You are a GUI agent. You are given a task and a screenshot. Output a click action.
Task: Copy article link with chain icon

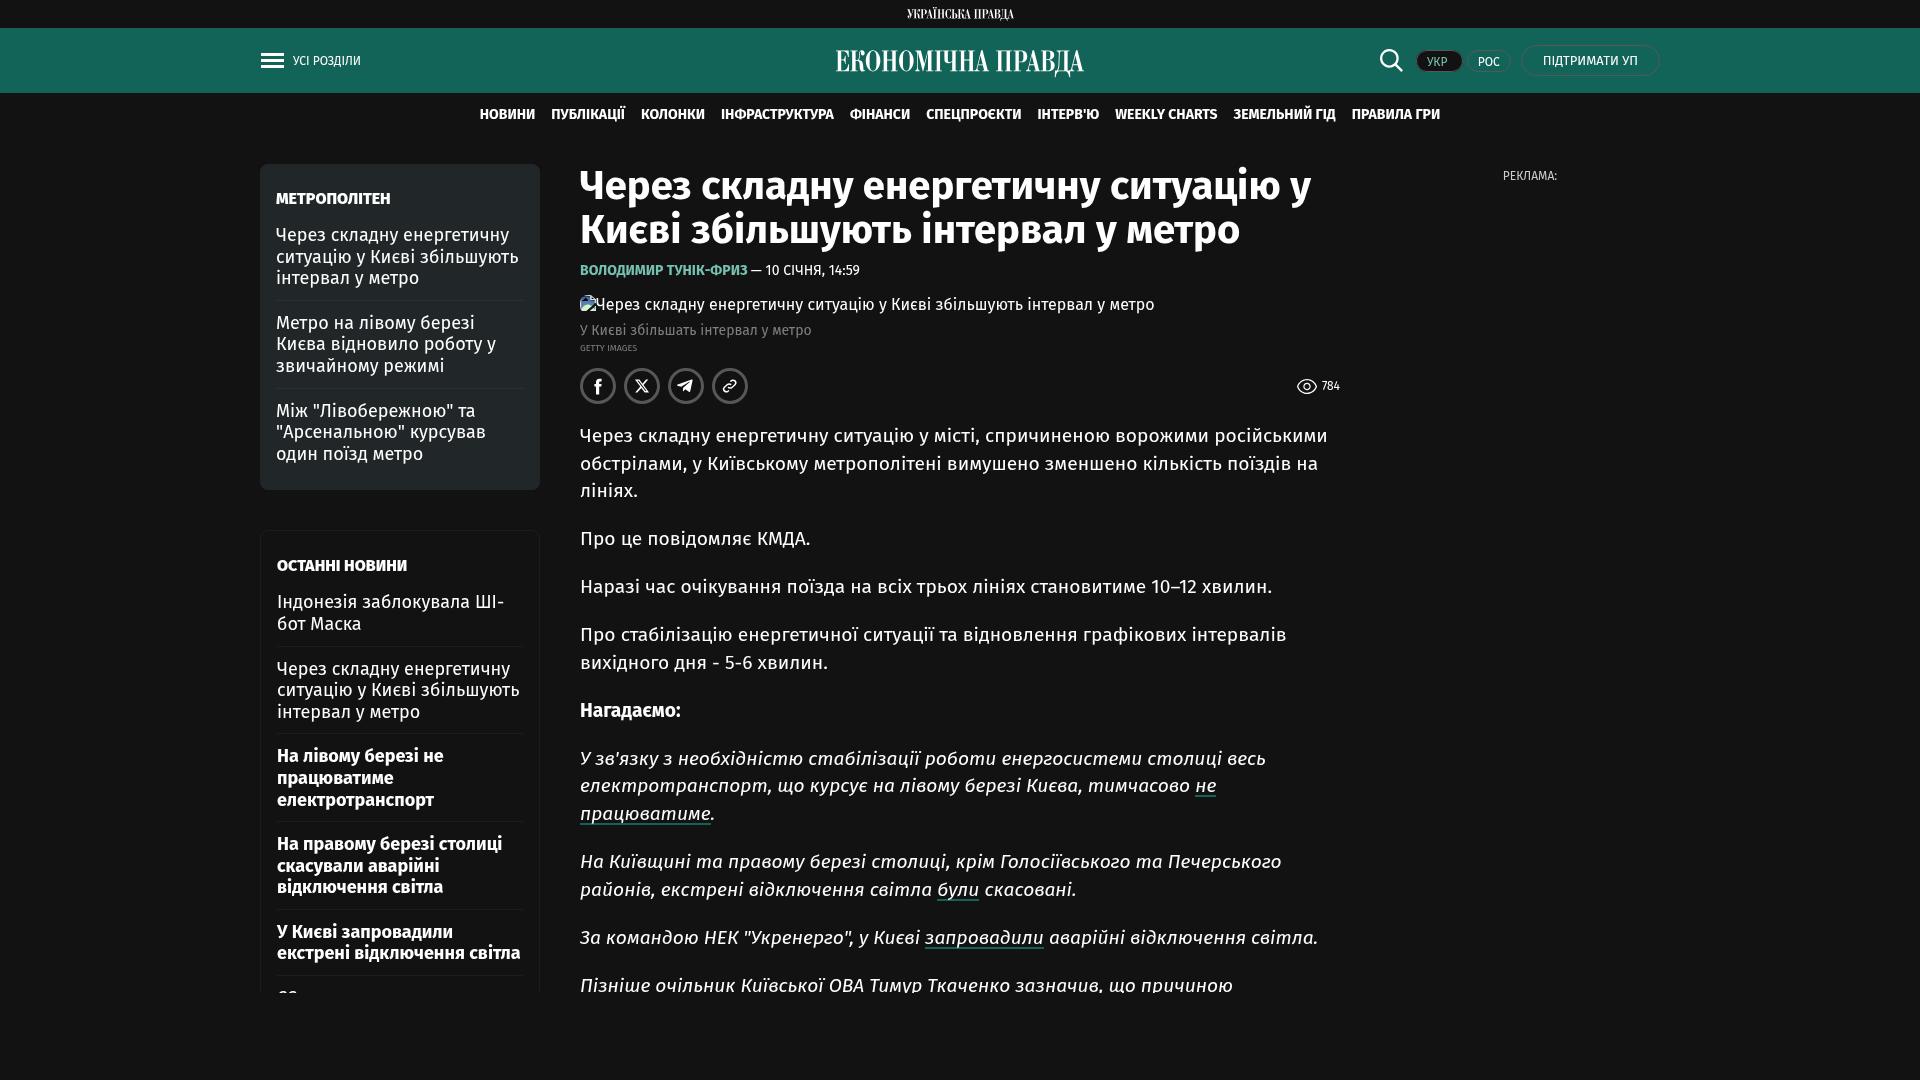pyautogui.click(x=730, y=386)
